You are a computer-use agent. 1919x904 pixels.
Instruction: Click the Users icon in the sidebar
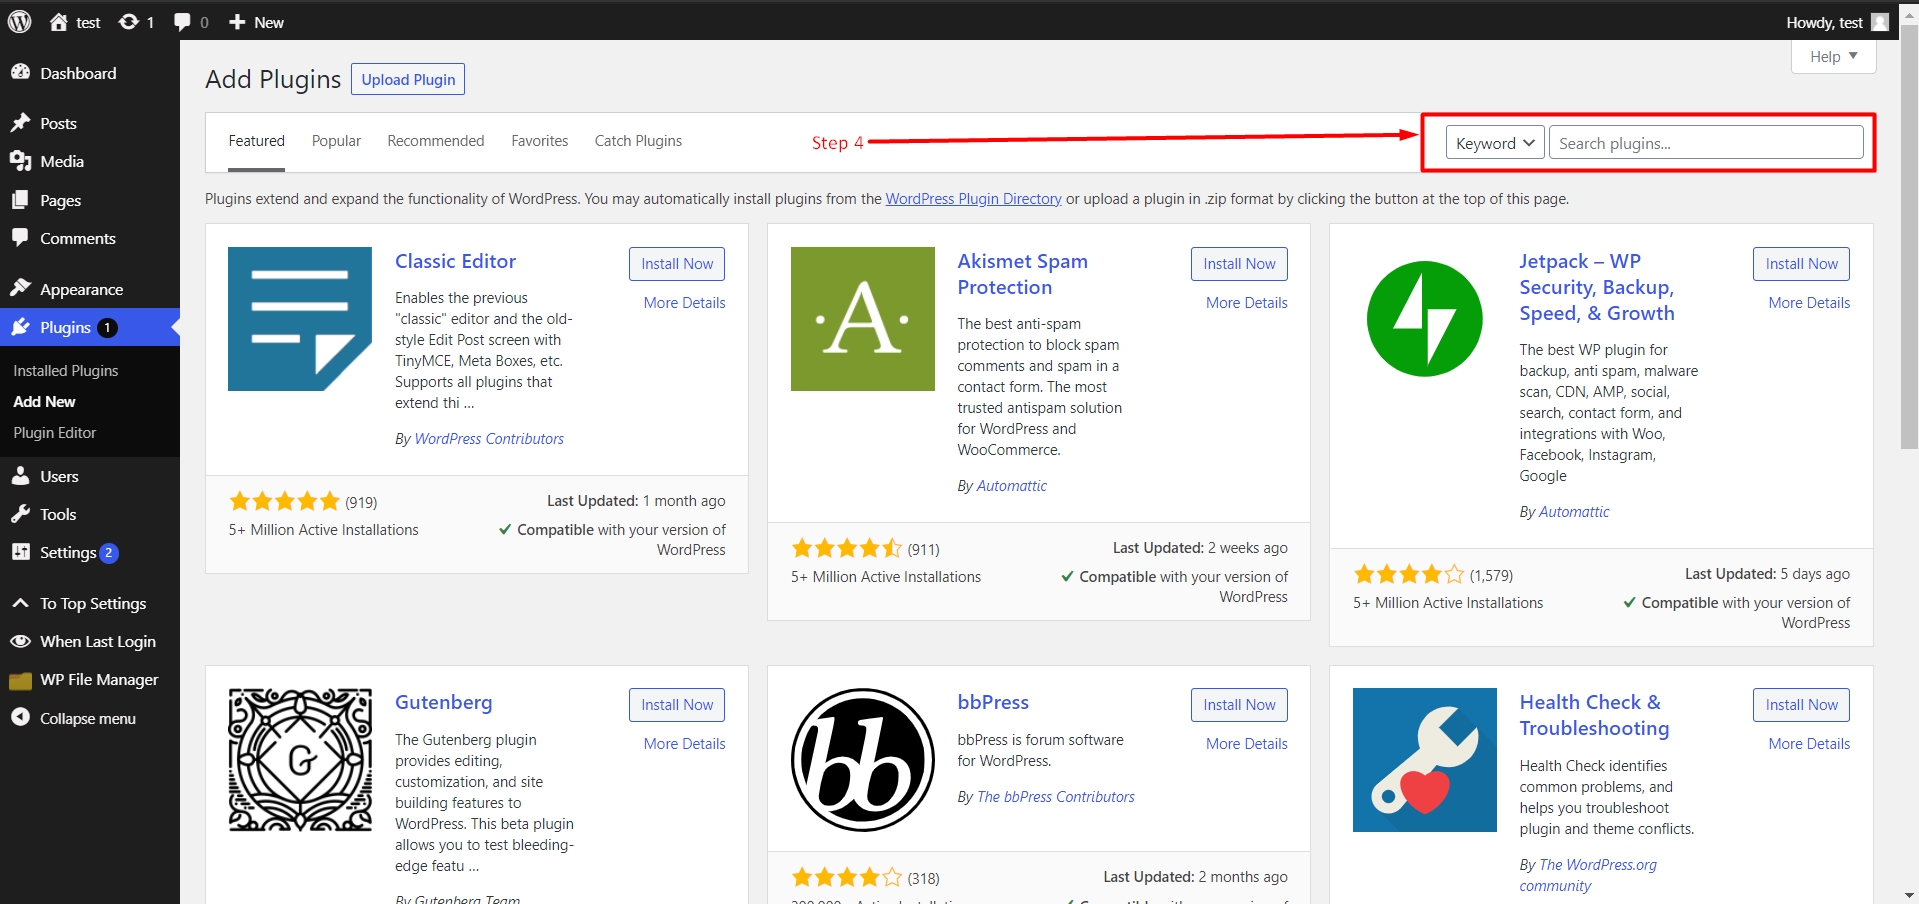(x=20, y=476)
